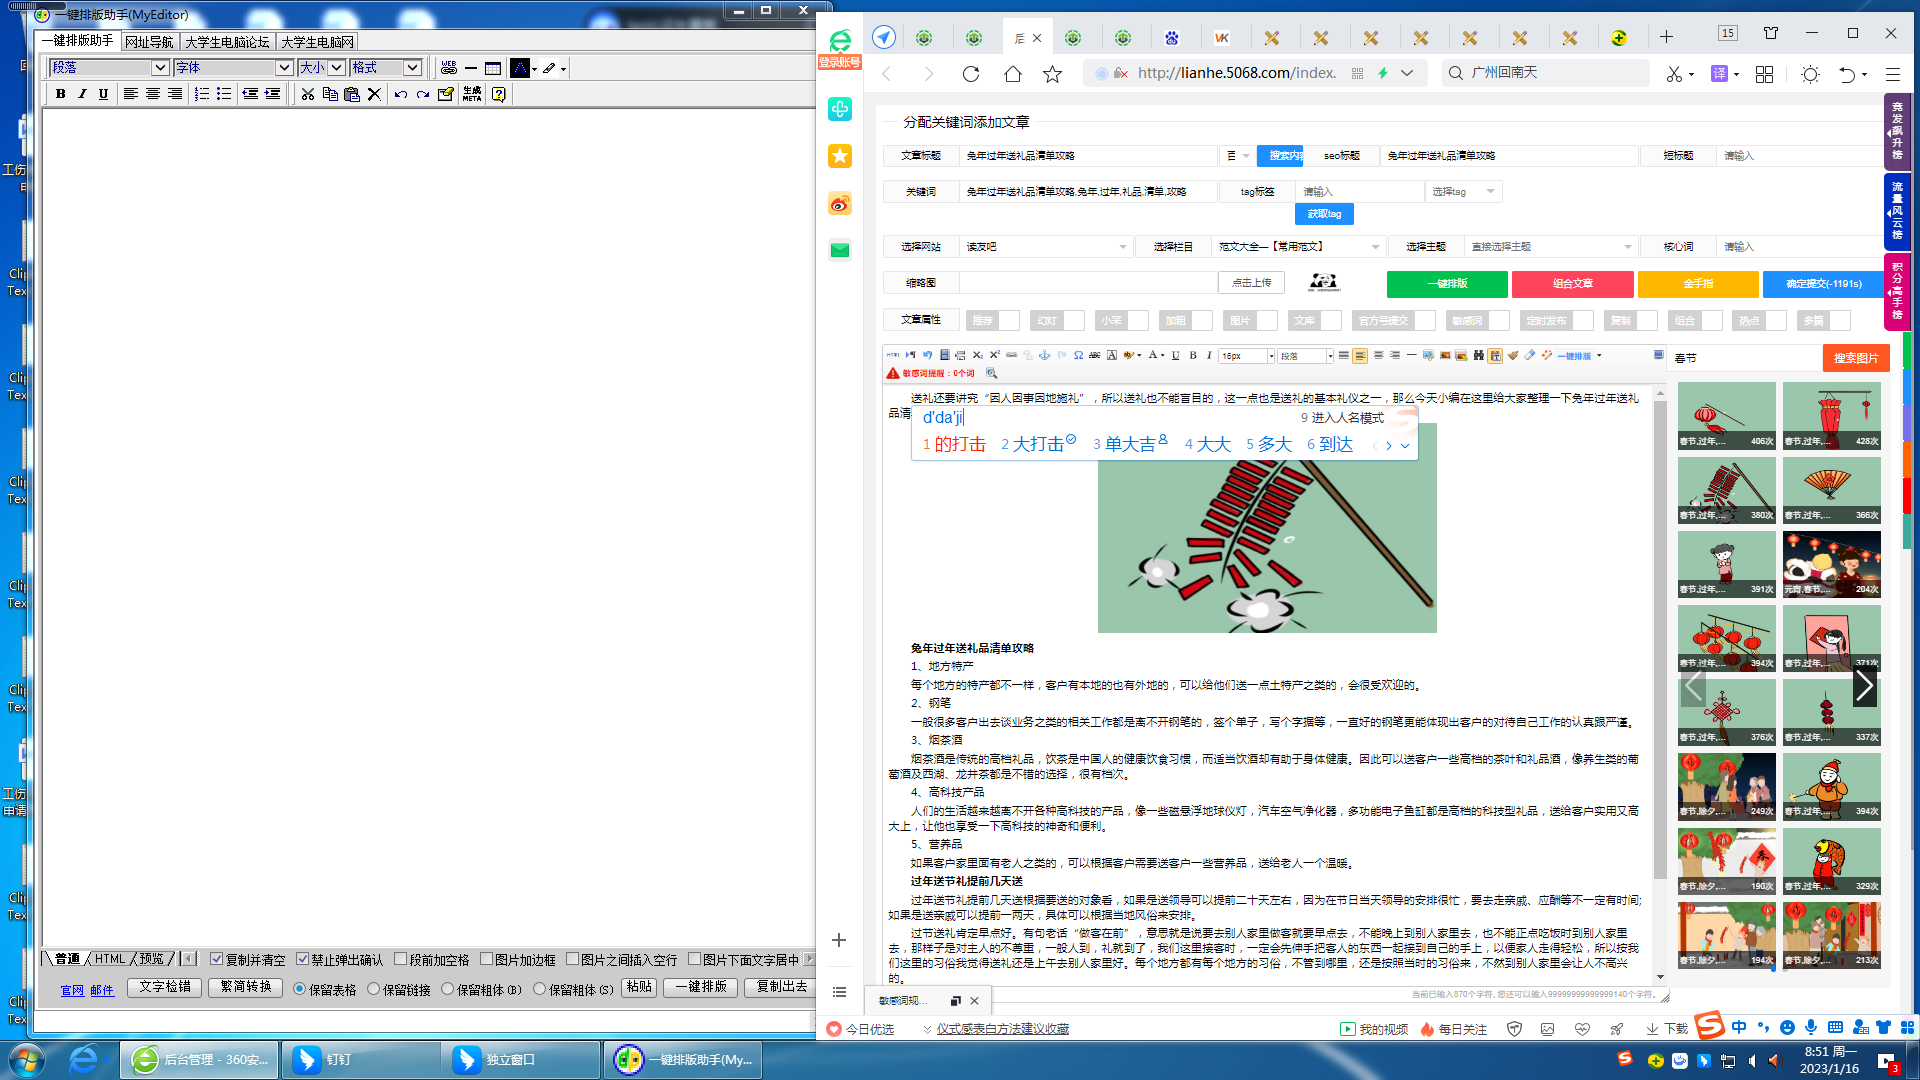Bookmark the page with the star icon

click(1052, 73)
